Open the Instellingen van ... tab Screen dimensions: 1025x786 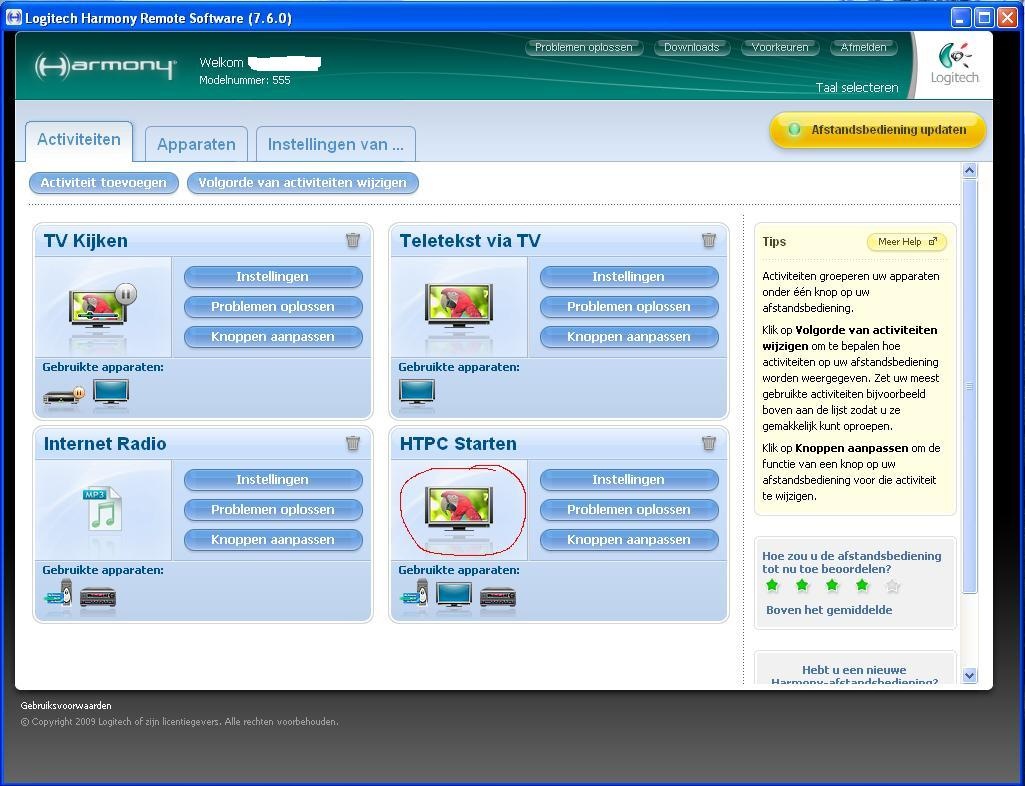click(336, 144)
